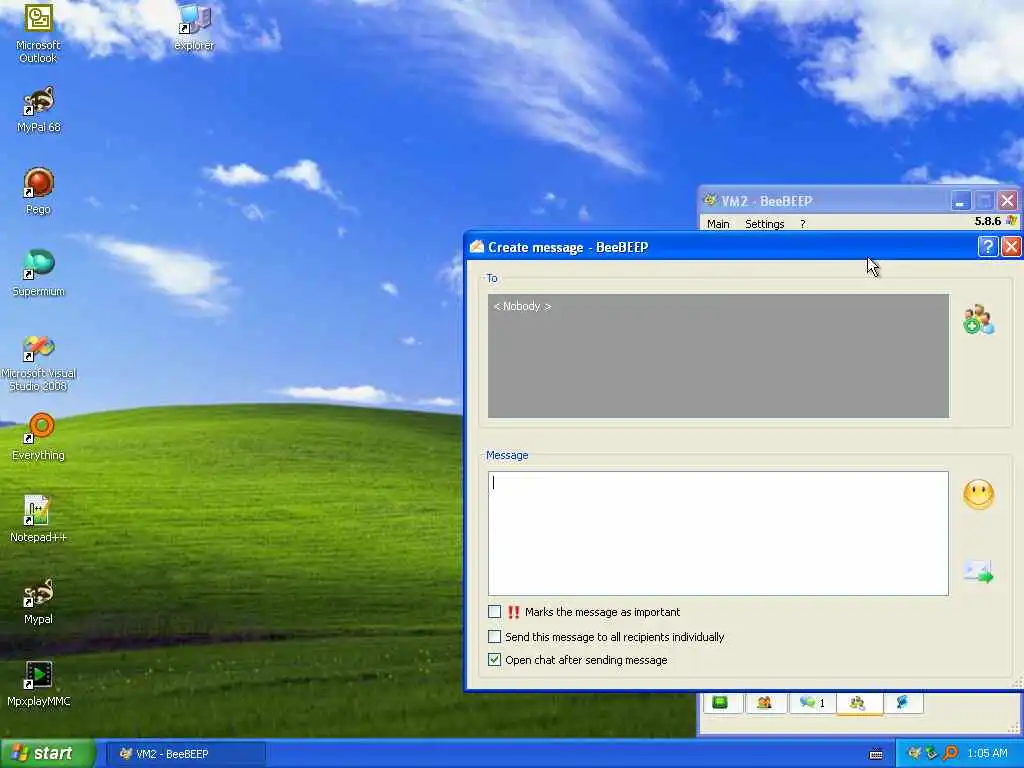The width and height of the screenshot is (1024, 768).
Task: Open the chats tab showing 1
Action: [812, 703]
